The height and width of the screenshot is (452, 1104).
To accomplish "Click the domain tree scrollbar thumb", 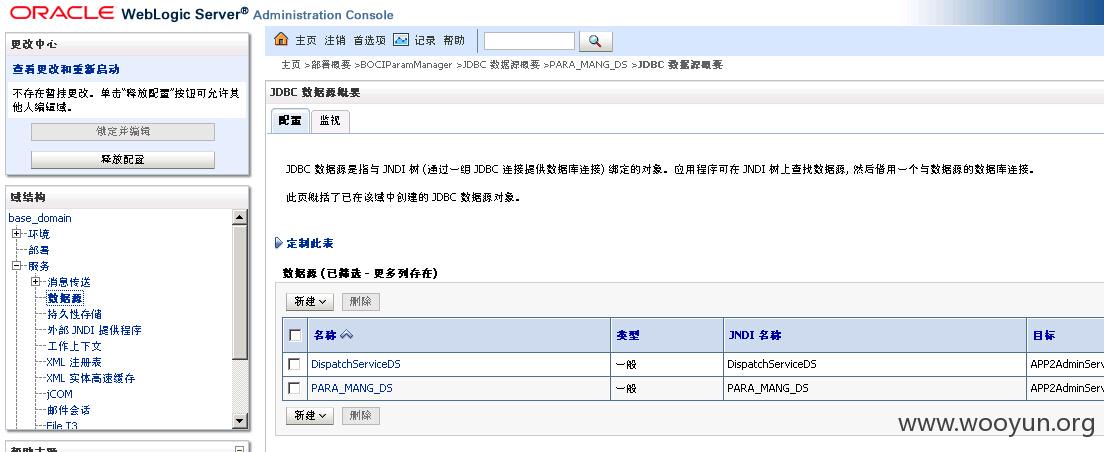I will tap(240, 292).
